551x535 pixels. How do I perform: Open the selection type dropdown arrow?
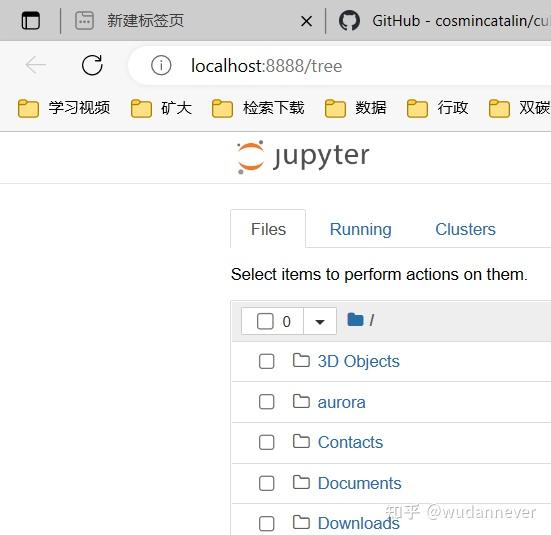click(320, 321)
